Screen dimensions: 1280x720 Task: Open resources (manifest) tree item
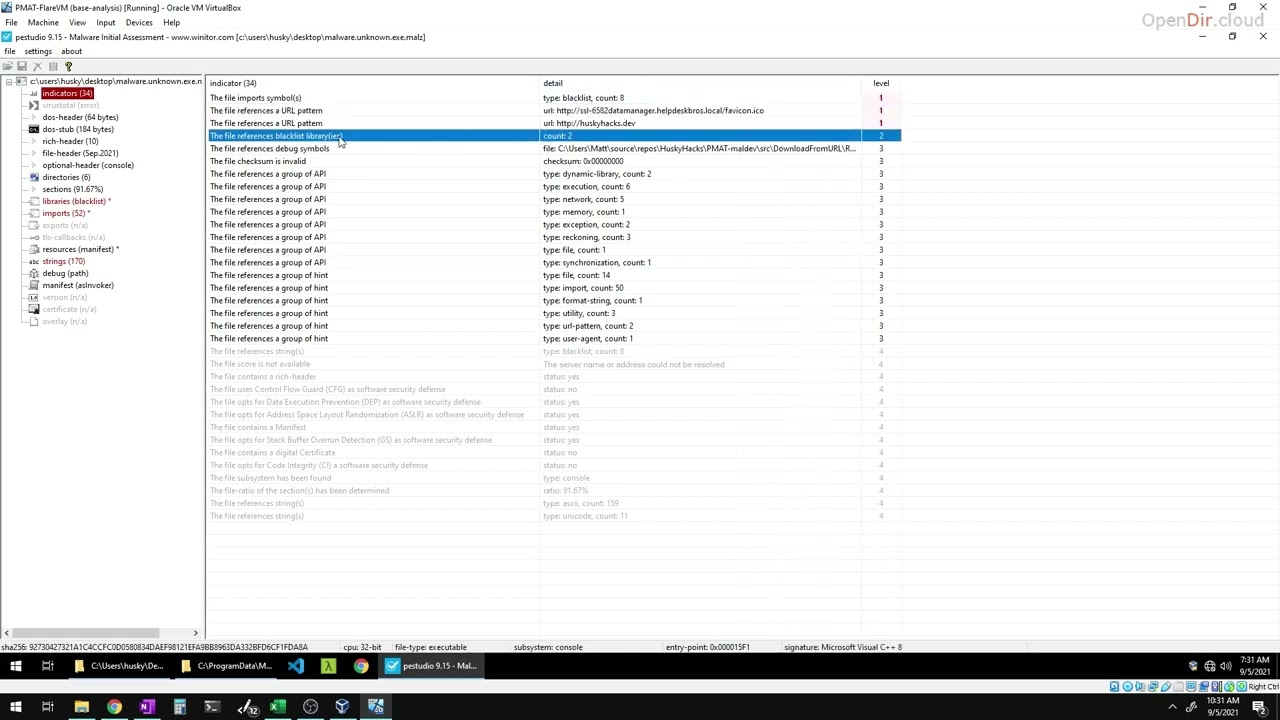(x=80, y=249)
